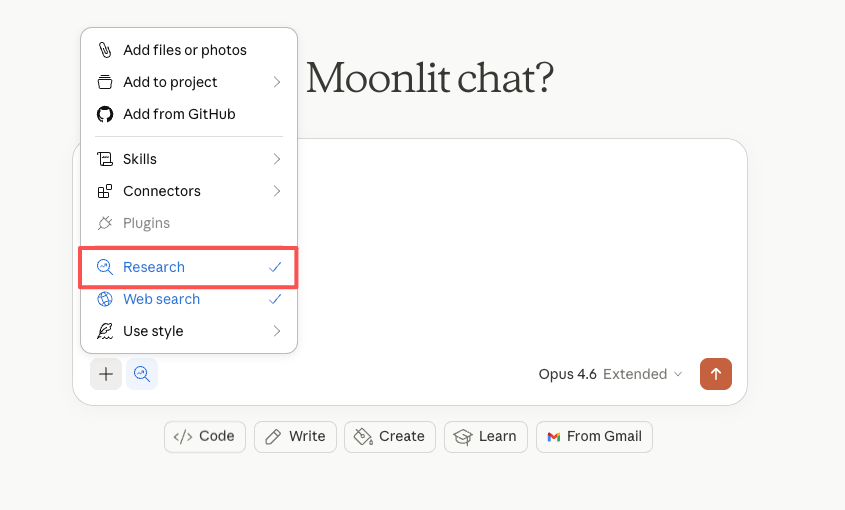
Task: Click the Plugins plug icon
Action: (105, 223)
